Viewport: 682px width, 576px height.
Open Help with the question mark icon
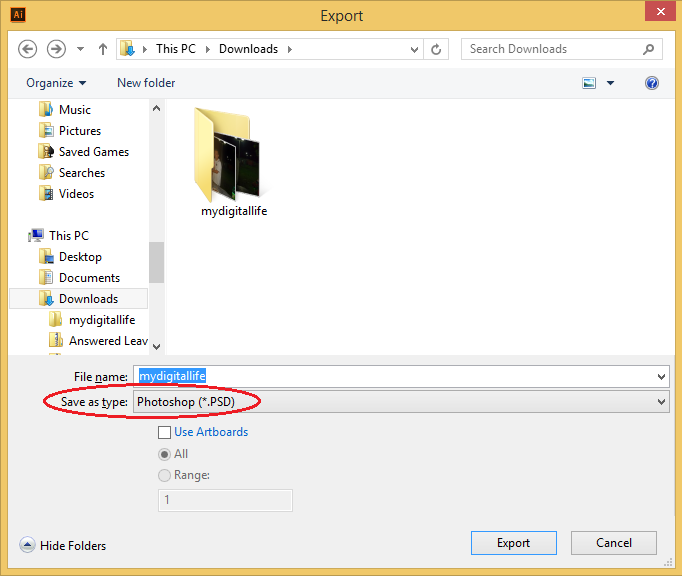coord(652,83)
